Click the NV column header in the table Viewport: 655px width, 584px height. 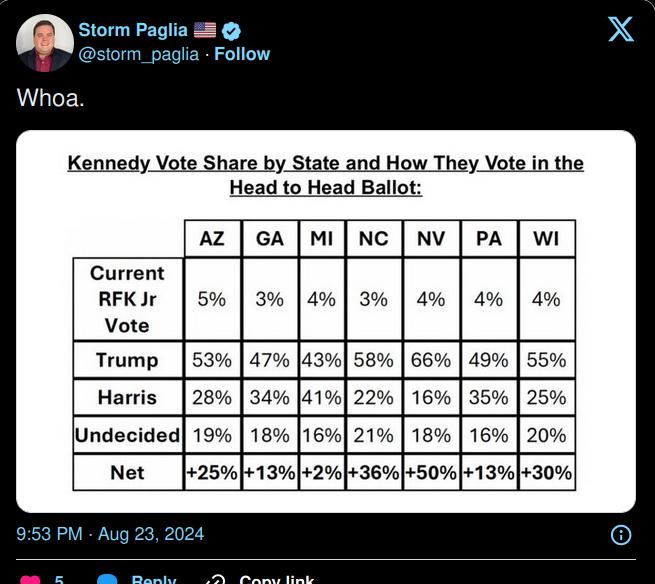click(431, 238)
